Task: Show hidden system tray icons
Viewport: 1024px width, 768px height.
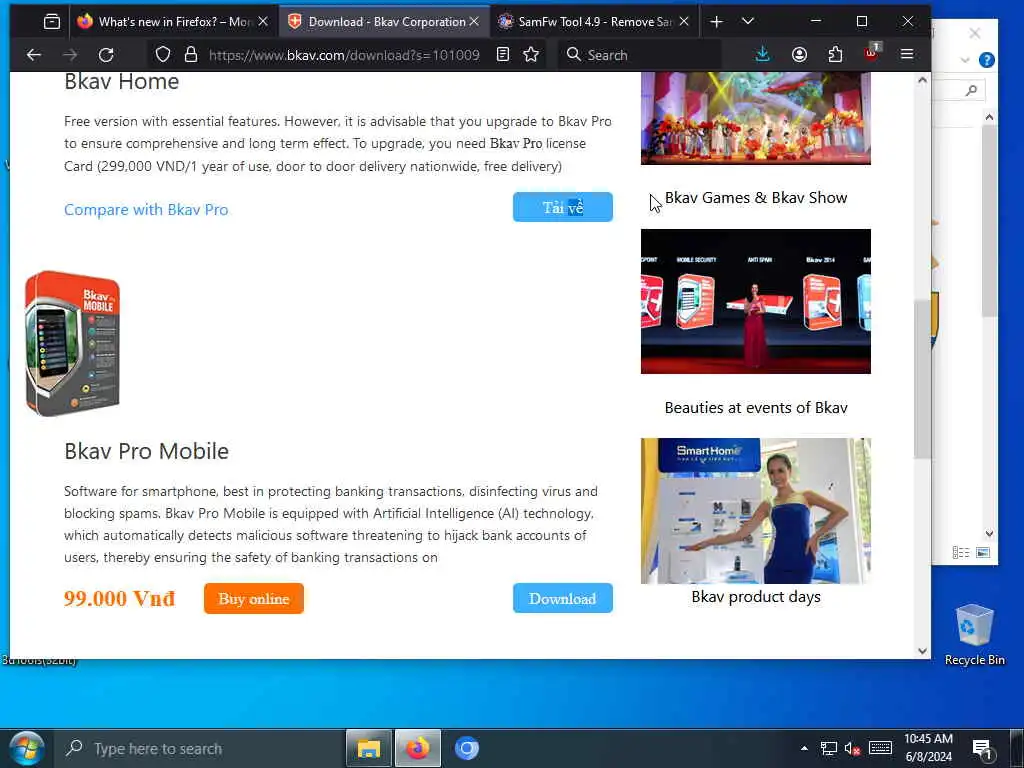Action: (x=804, y=748)
